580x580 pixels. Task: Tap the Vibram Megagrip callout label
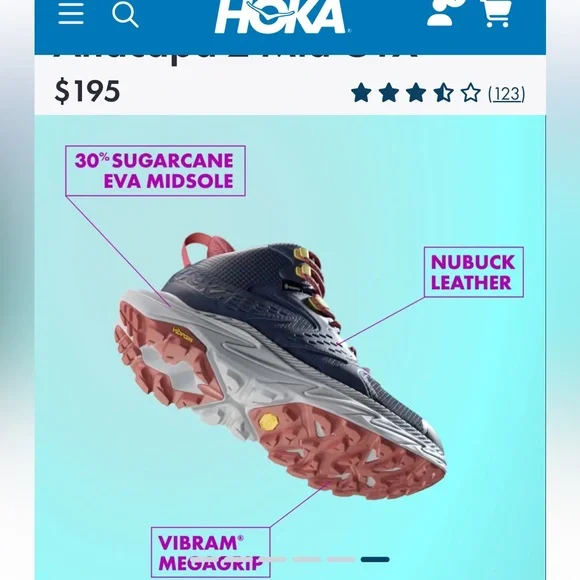pyautogui.click(x=210, y=553)
